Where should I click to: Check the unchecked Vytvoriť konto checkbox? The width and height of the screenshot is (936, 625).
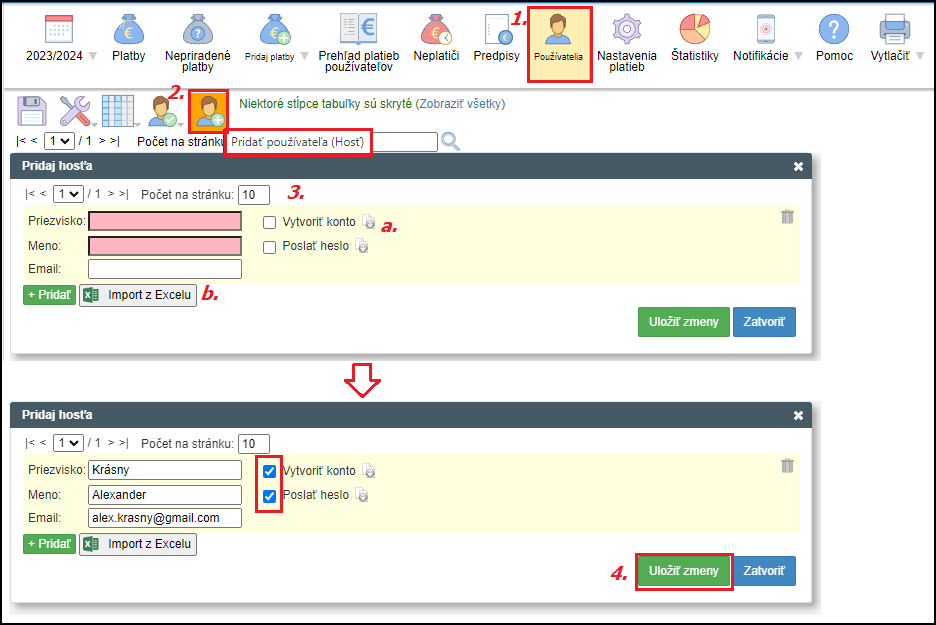point(269,223)
